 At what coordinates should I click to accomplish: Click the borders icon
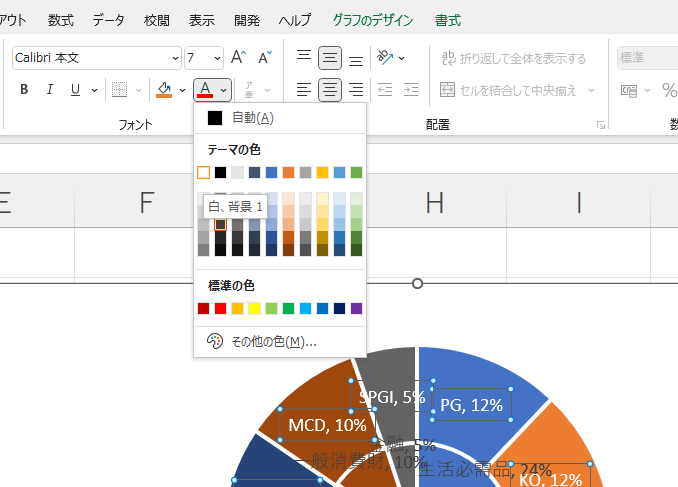tap(119, 90)
